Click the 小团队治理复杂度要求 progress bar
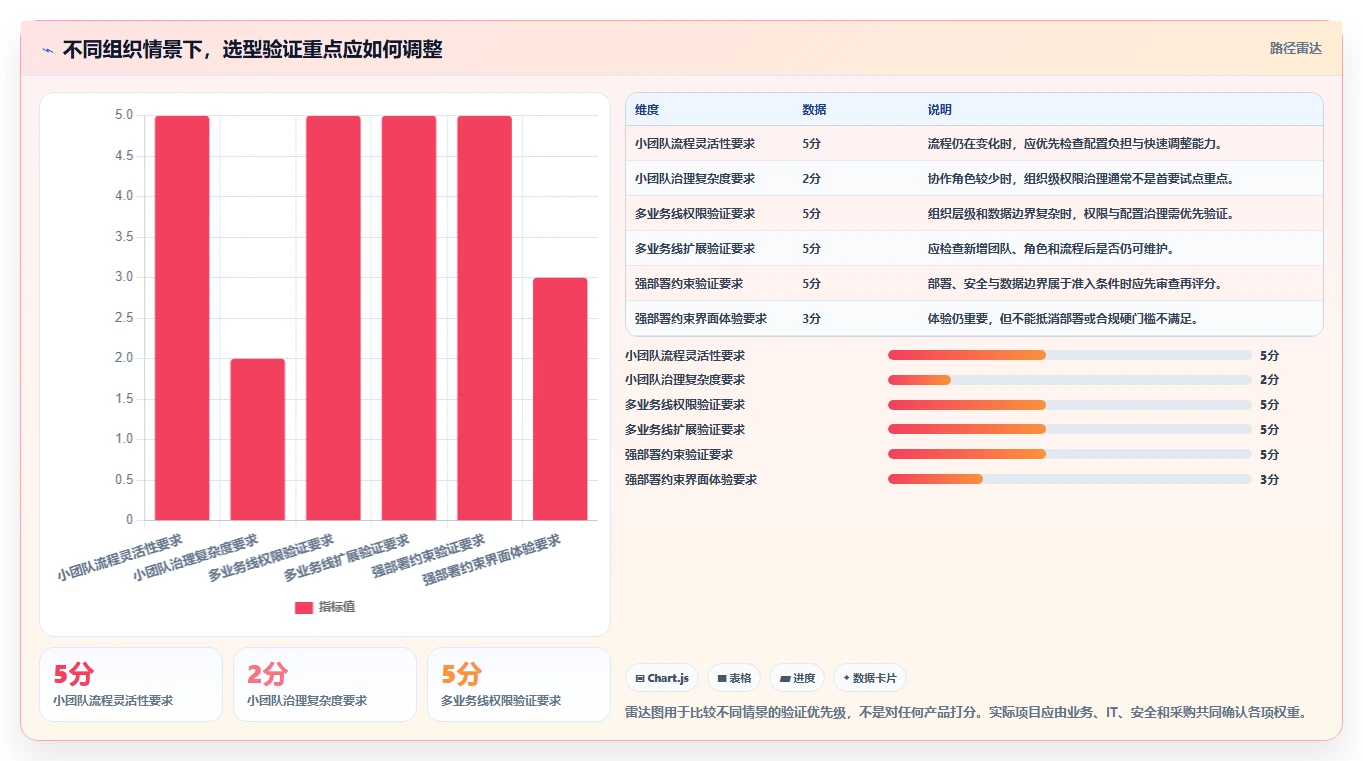The image size is (1363, 761). (1070, 380)
